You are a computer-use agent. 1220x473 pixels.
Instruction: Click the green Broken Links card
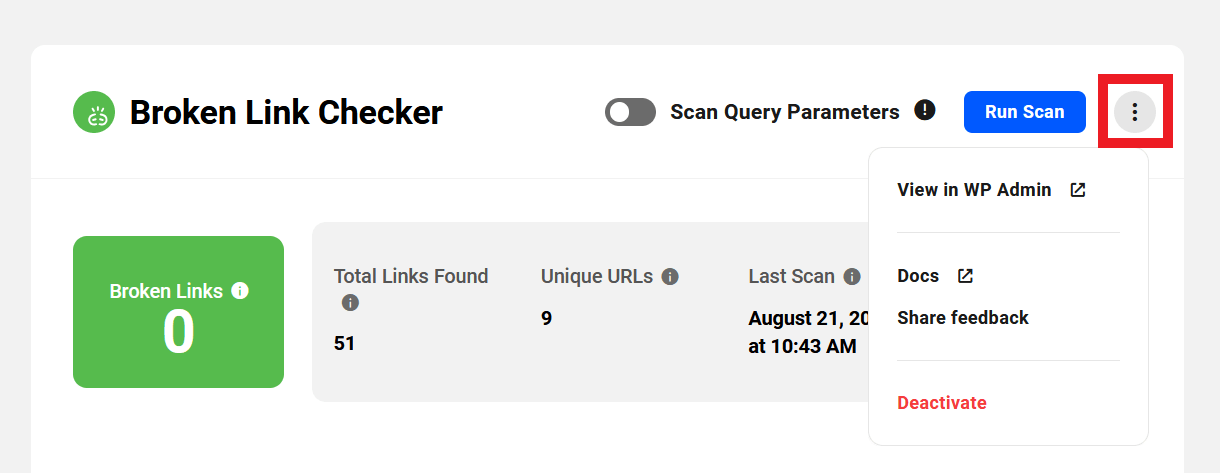tap(178, 312)
